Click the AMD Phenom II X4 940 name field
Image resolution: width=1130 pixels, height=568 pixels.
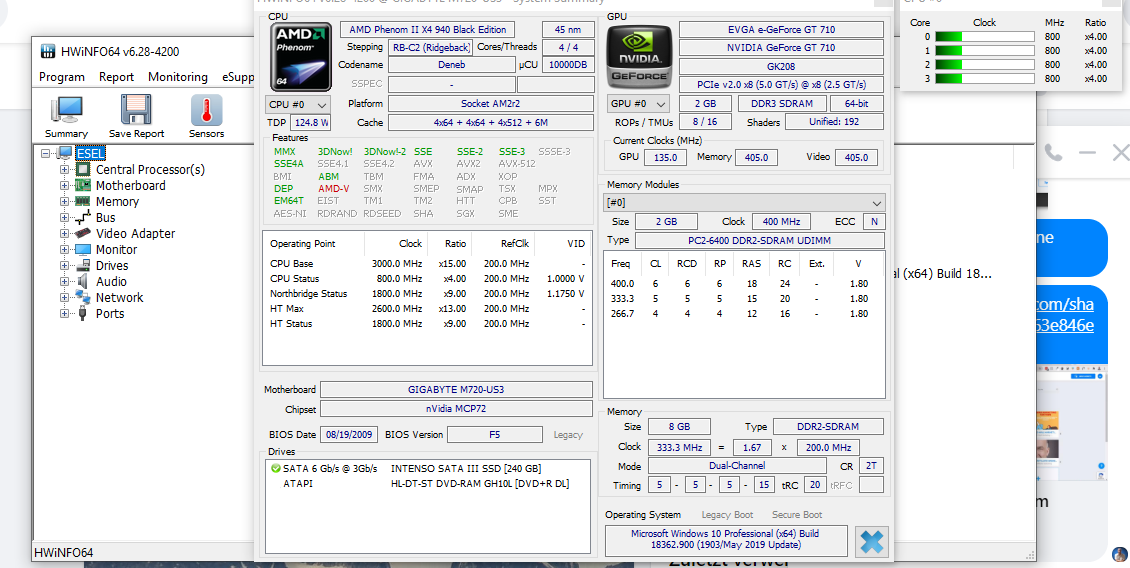[427, 30]
